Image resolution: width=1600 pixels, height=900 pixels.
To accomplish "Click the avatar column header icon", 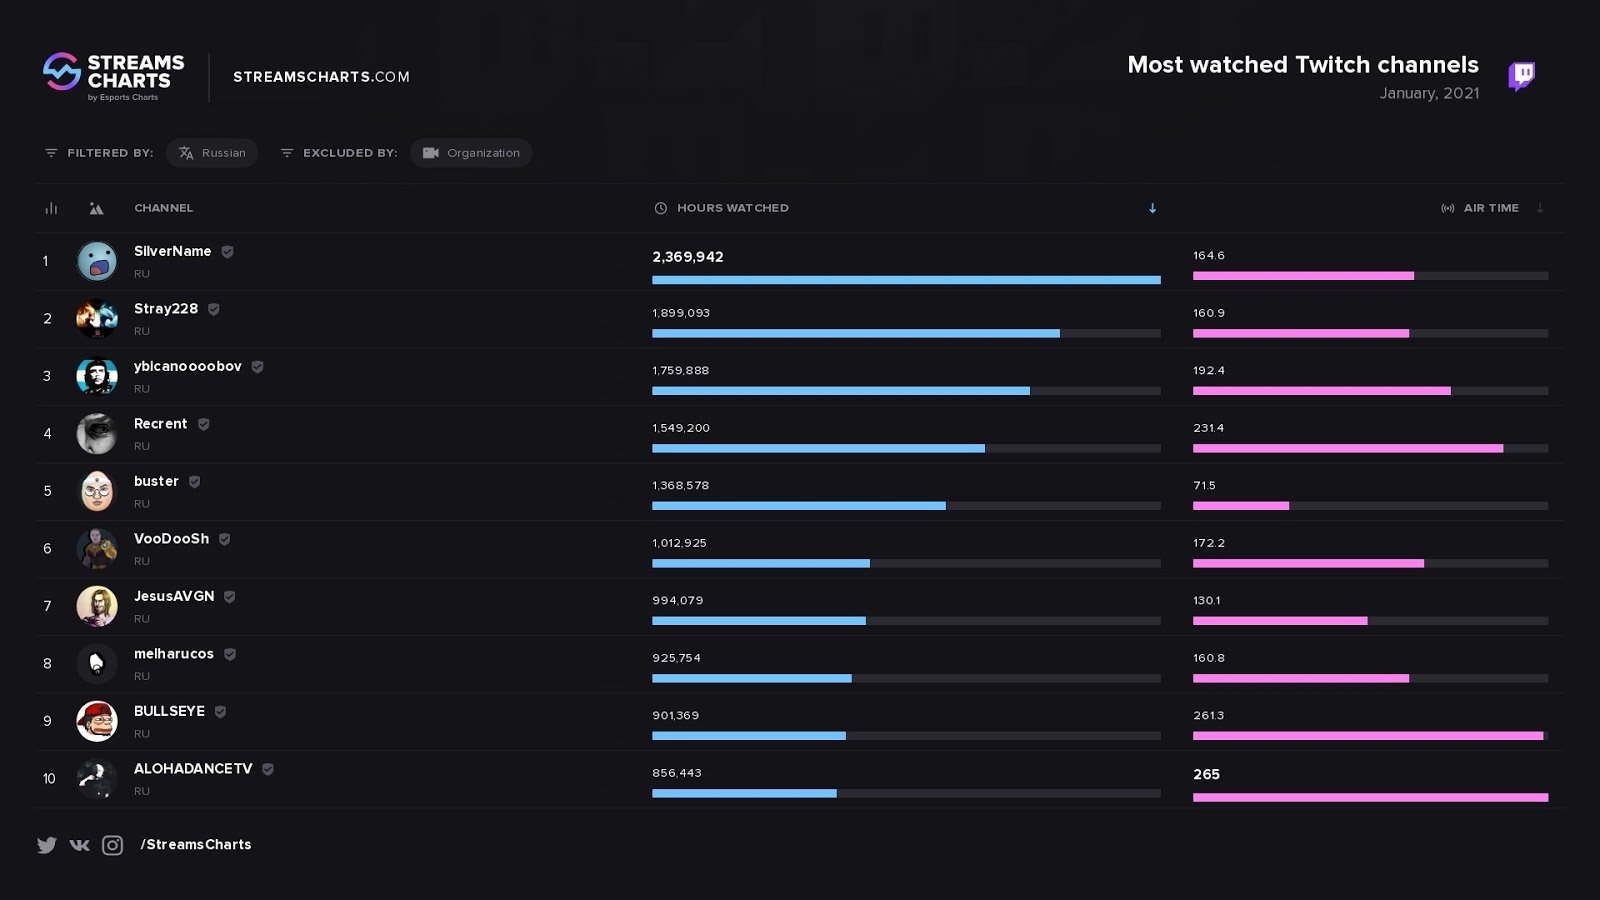I will tap(96, 208).
